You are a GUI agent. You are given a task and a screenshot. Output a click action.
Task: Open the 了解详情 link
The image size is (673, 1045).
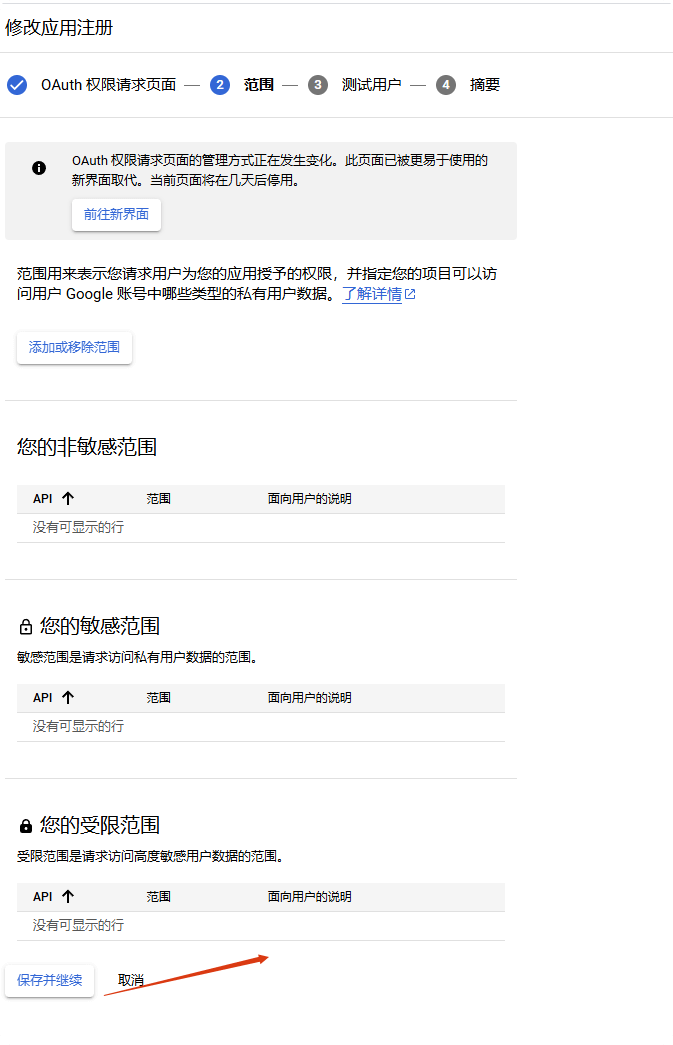pyautogui.click(x=372, y=294)
